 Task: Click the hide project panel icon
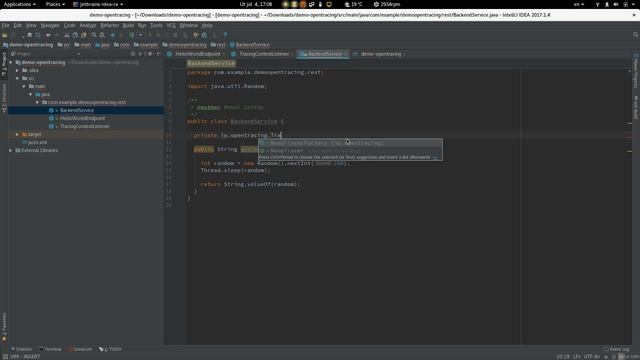click(159, 54)
